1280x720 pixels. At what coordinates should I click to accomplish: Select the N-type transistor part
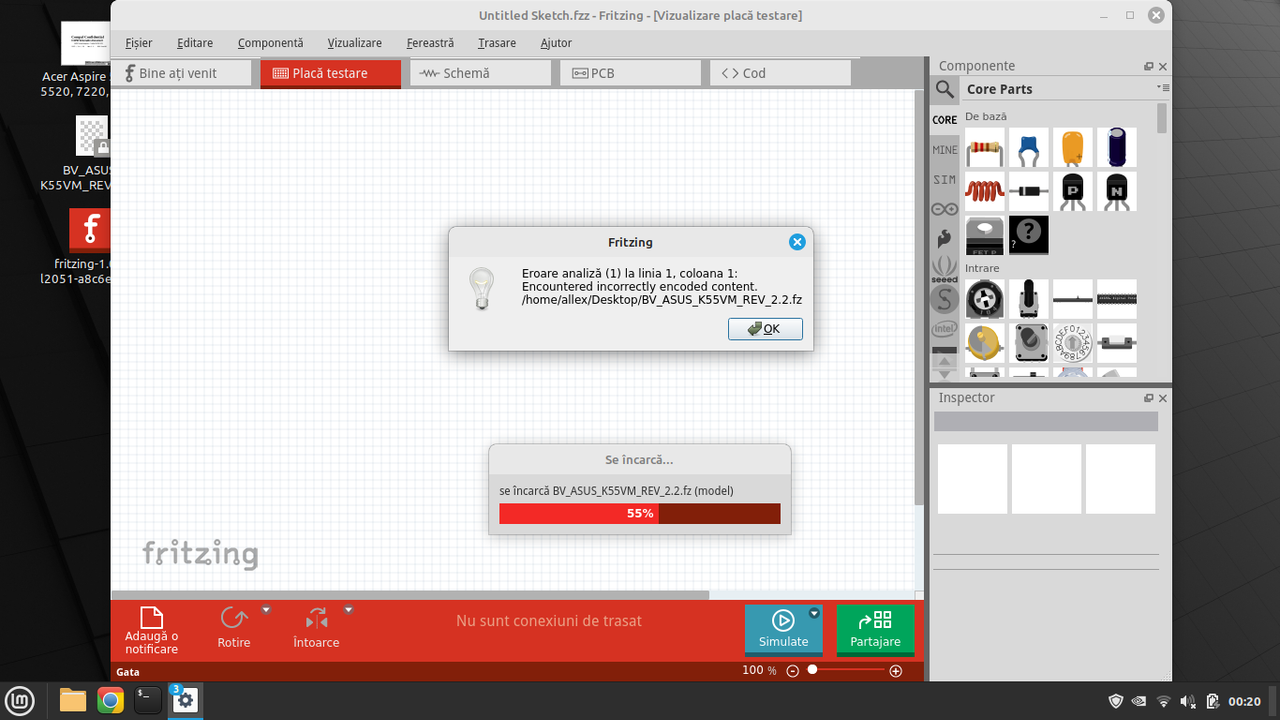(x=1117, y=191)
